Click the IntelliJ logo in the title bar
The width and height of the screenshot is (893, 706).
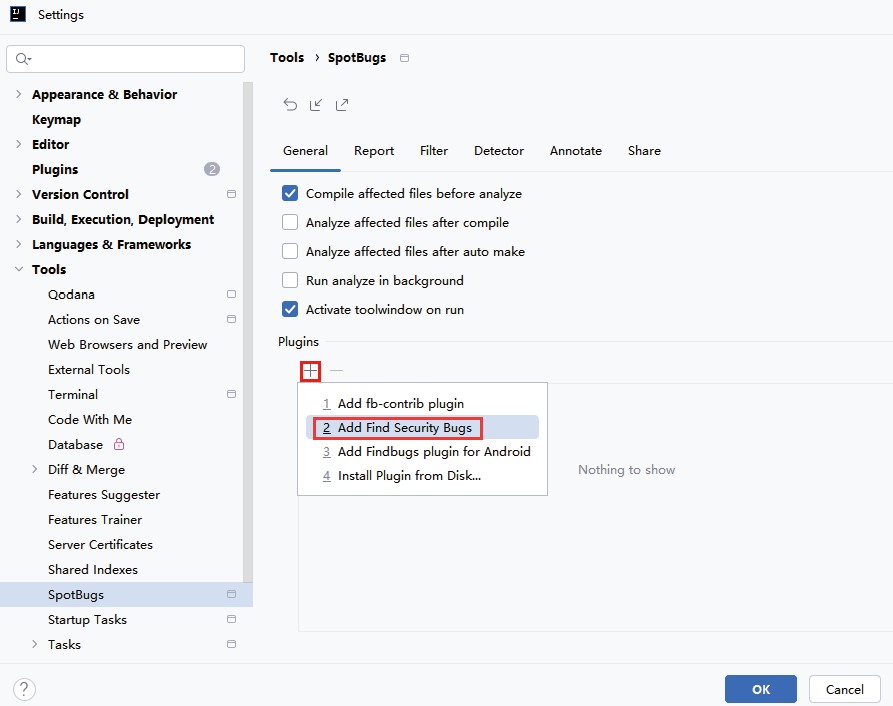18,14
